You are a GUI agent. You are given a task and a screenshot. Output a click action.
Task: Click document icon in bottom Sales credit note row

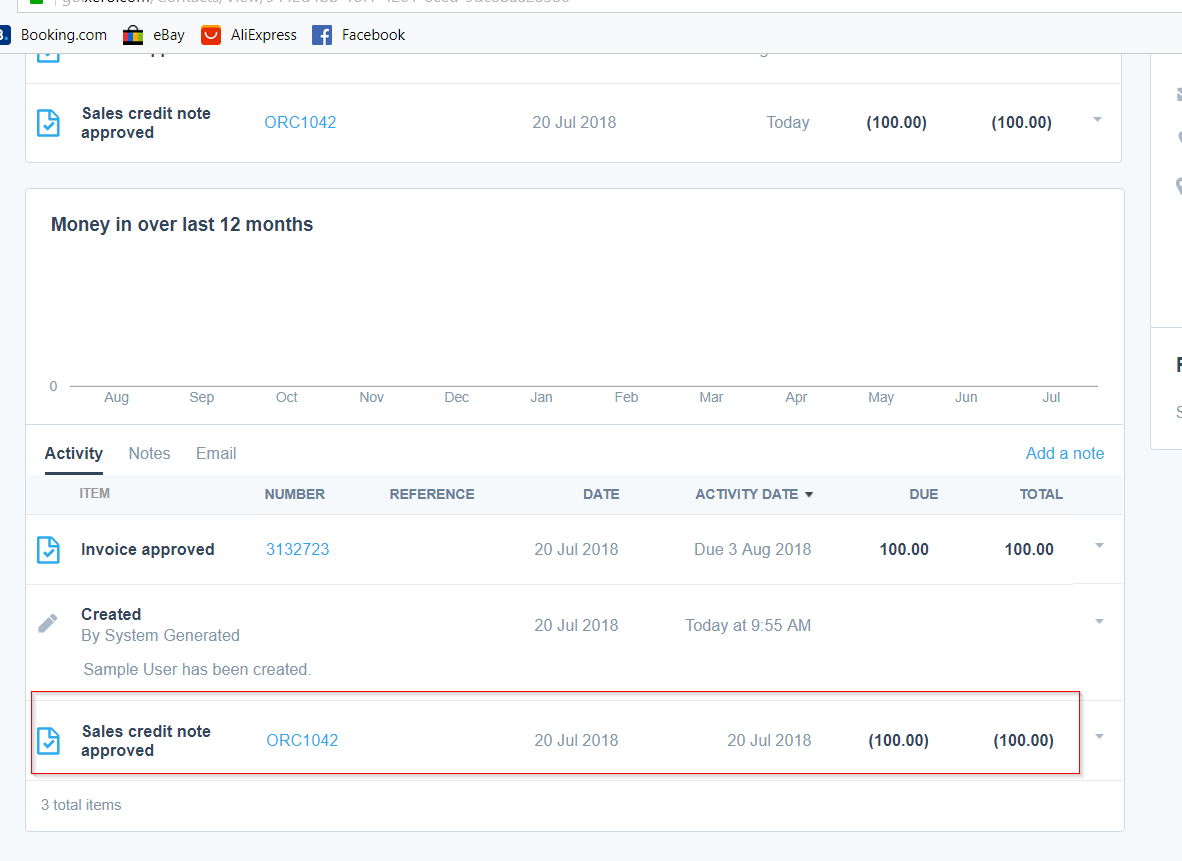click(x=48, y=740)
